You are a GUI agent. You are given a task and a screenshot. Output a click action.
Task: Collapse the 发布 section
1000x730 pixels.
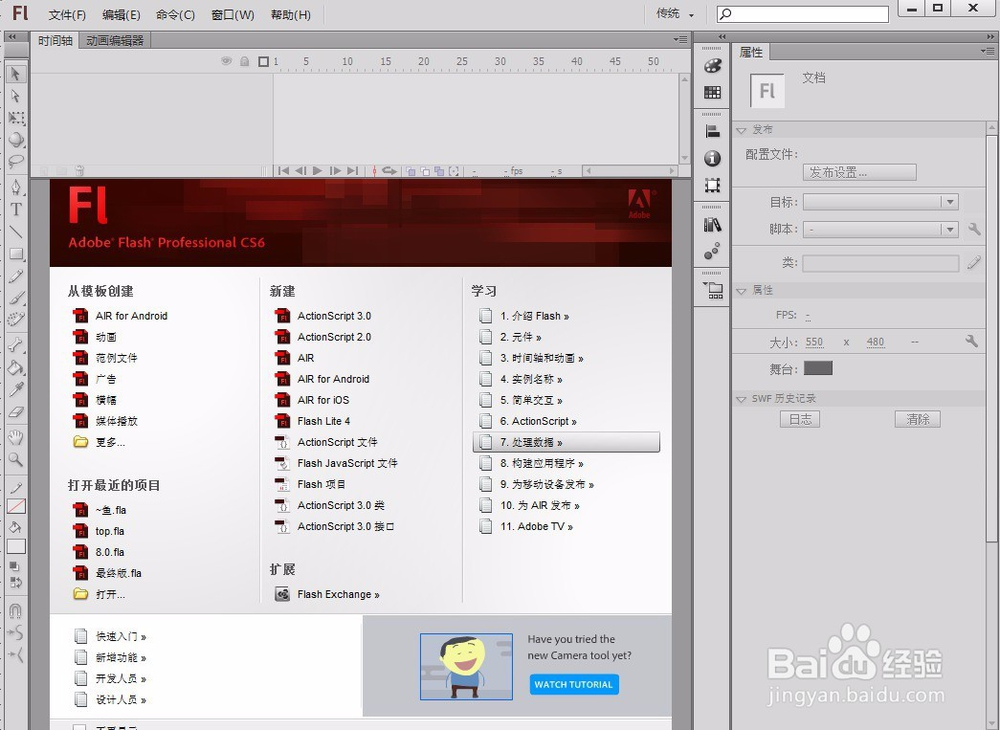click(741, 129)
